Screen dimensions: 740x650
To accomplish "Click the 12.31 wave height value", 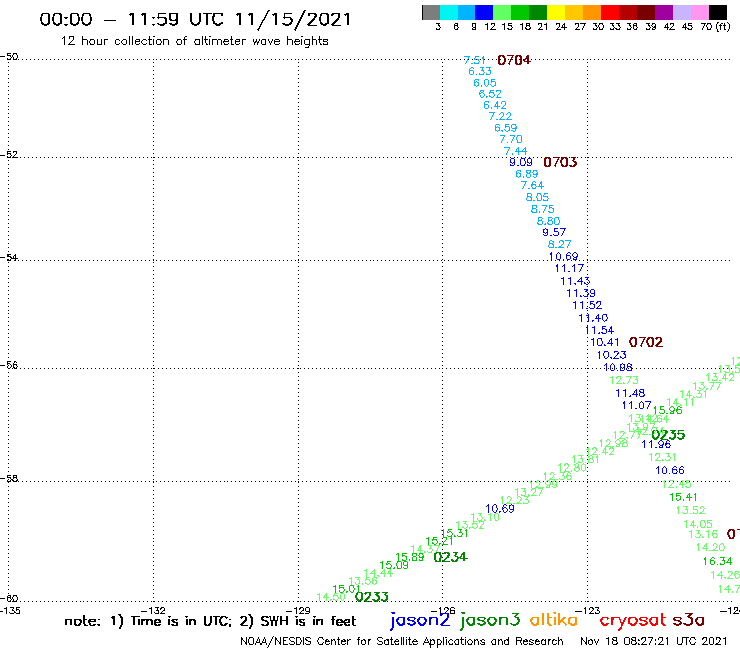I will tap(663, 457).
